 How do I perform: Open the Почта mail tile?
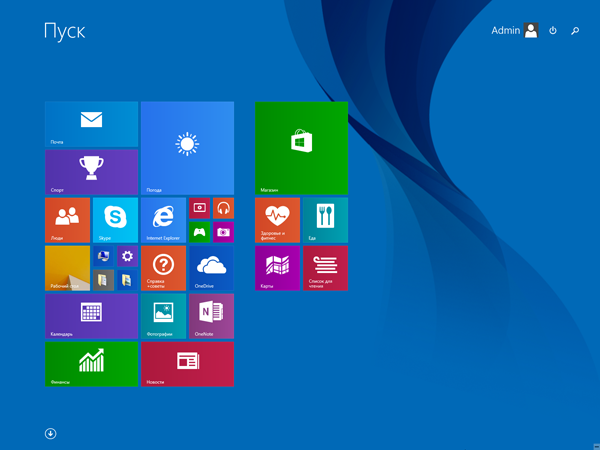pyautogui.click(x=91, y=124)
